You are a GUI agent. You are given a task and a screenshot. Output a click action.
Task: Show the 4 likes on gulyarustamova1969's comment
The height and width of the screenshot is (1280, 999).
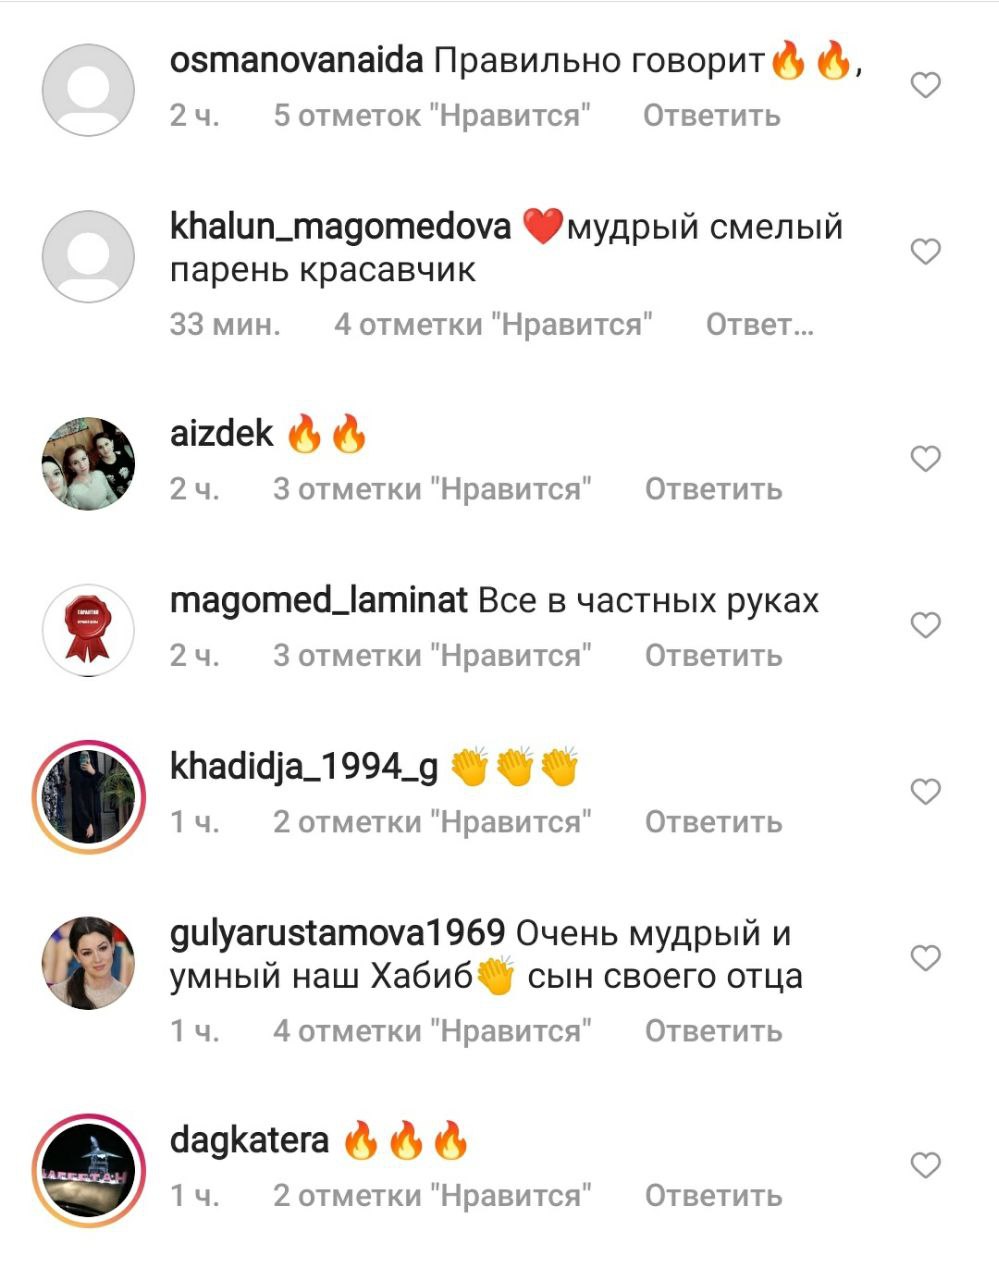click(432, 1031)
